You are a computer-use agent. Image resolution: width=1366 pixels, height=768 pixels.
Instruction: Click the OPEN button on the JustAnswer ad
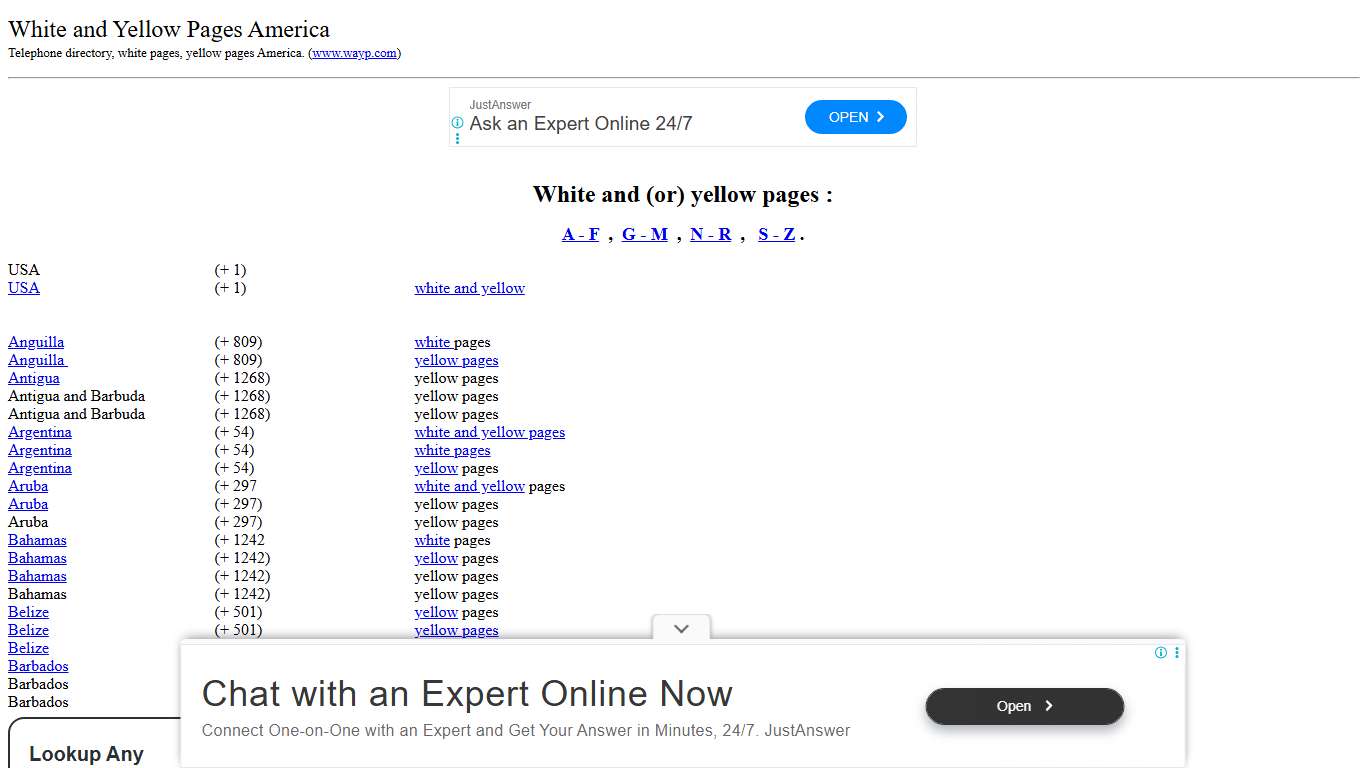coord(855,117)
